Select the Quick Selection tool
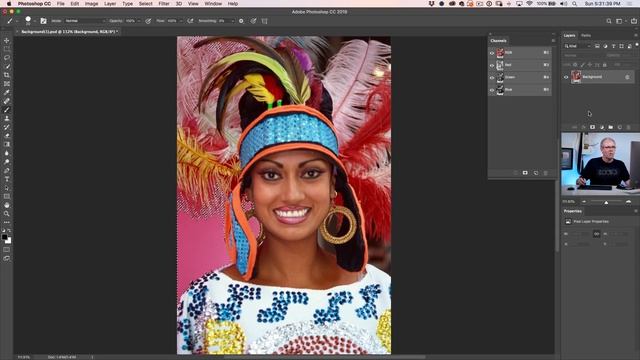 7,67
